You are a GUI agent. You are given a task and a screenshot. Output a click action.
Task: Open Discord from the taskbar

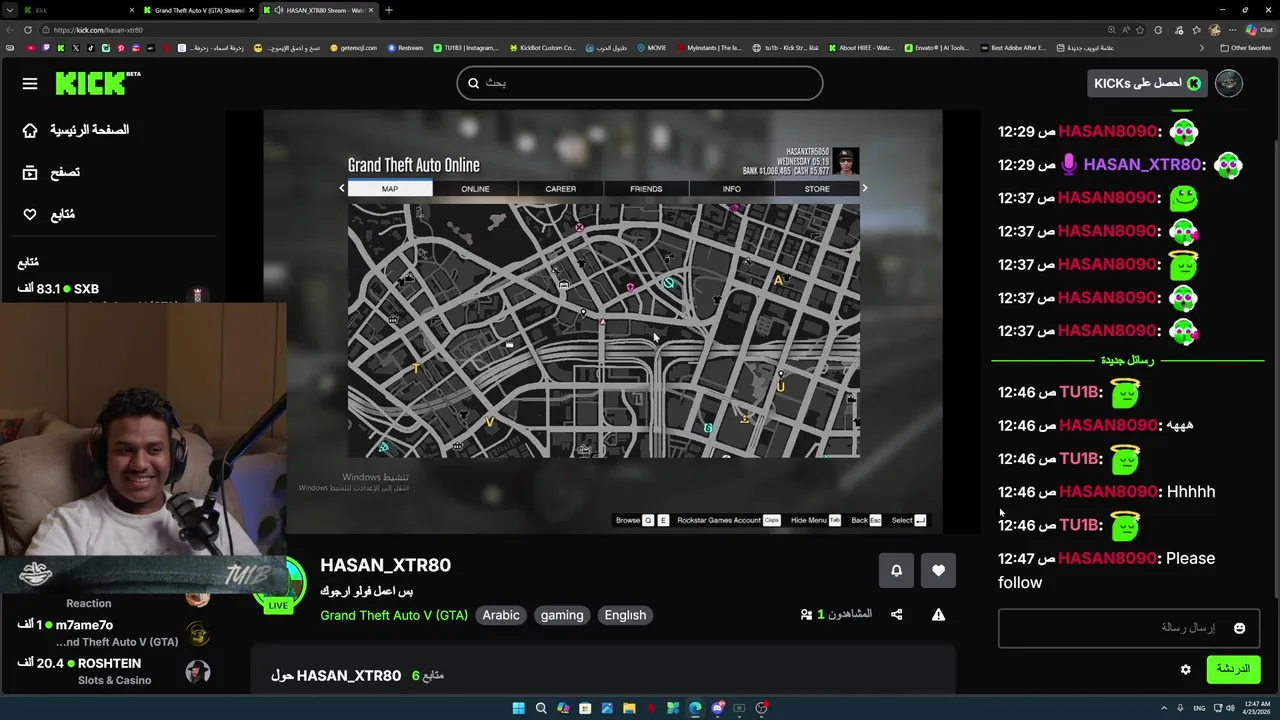pos(717,708)
